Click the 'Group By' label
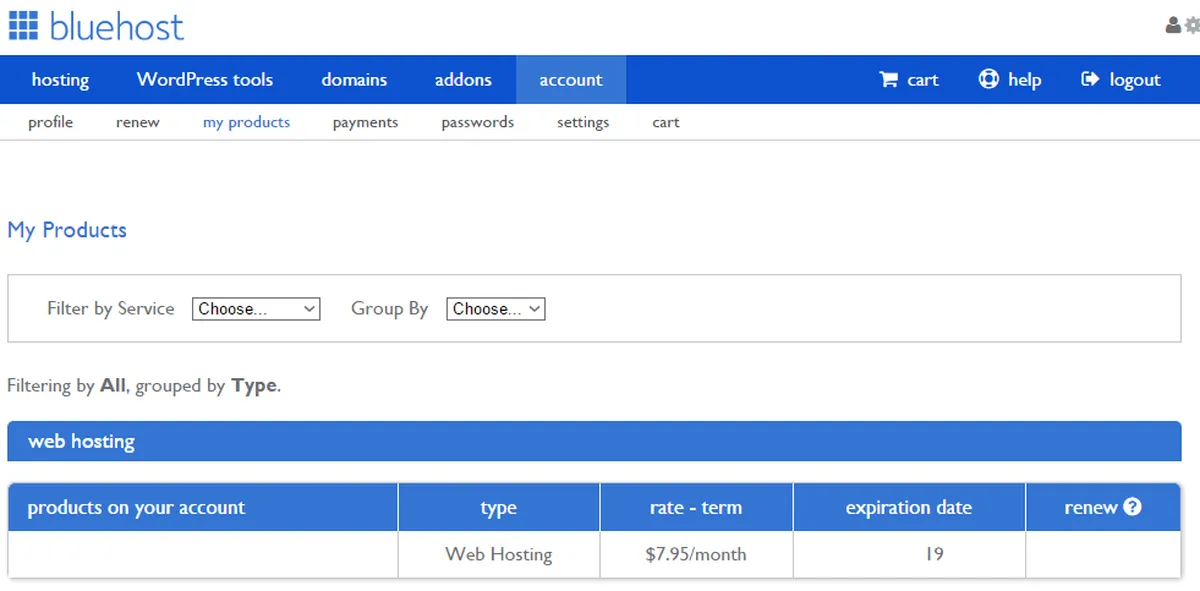This screenshot has width=1200, height=591. click(x=389, y=308)
